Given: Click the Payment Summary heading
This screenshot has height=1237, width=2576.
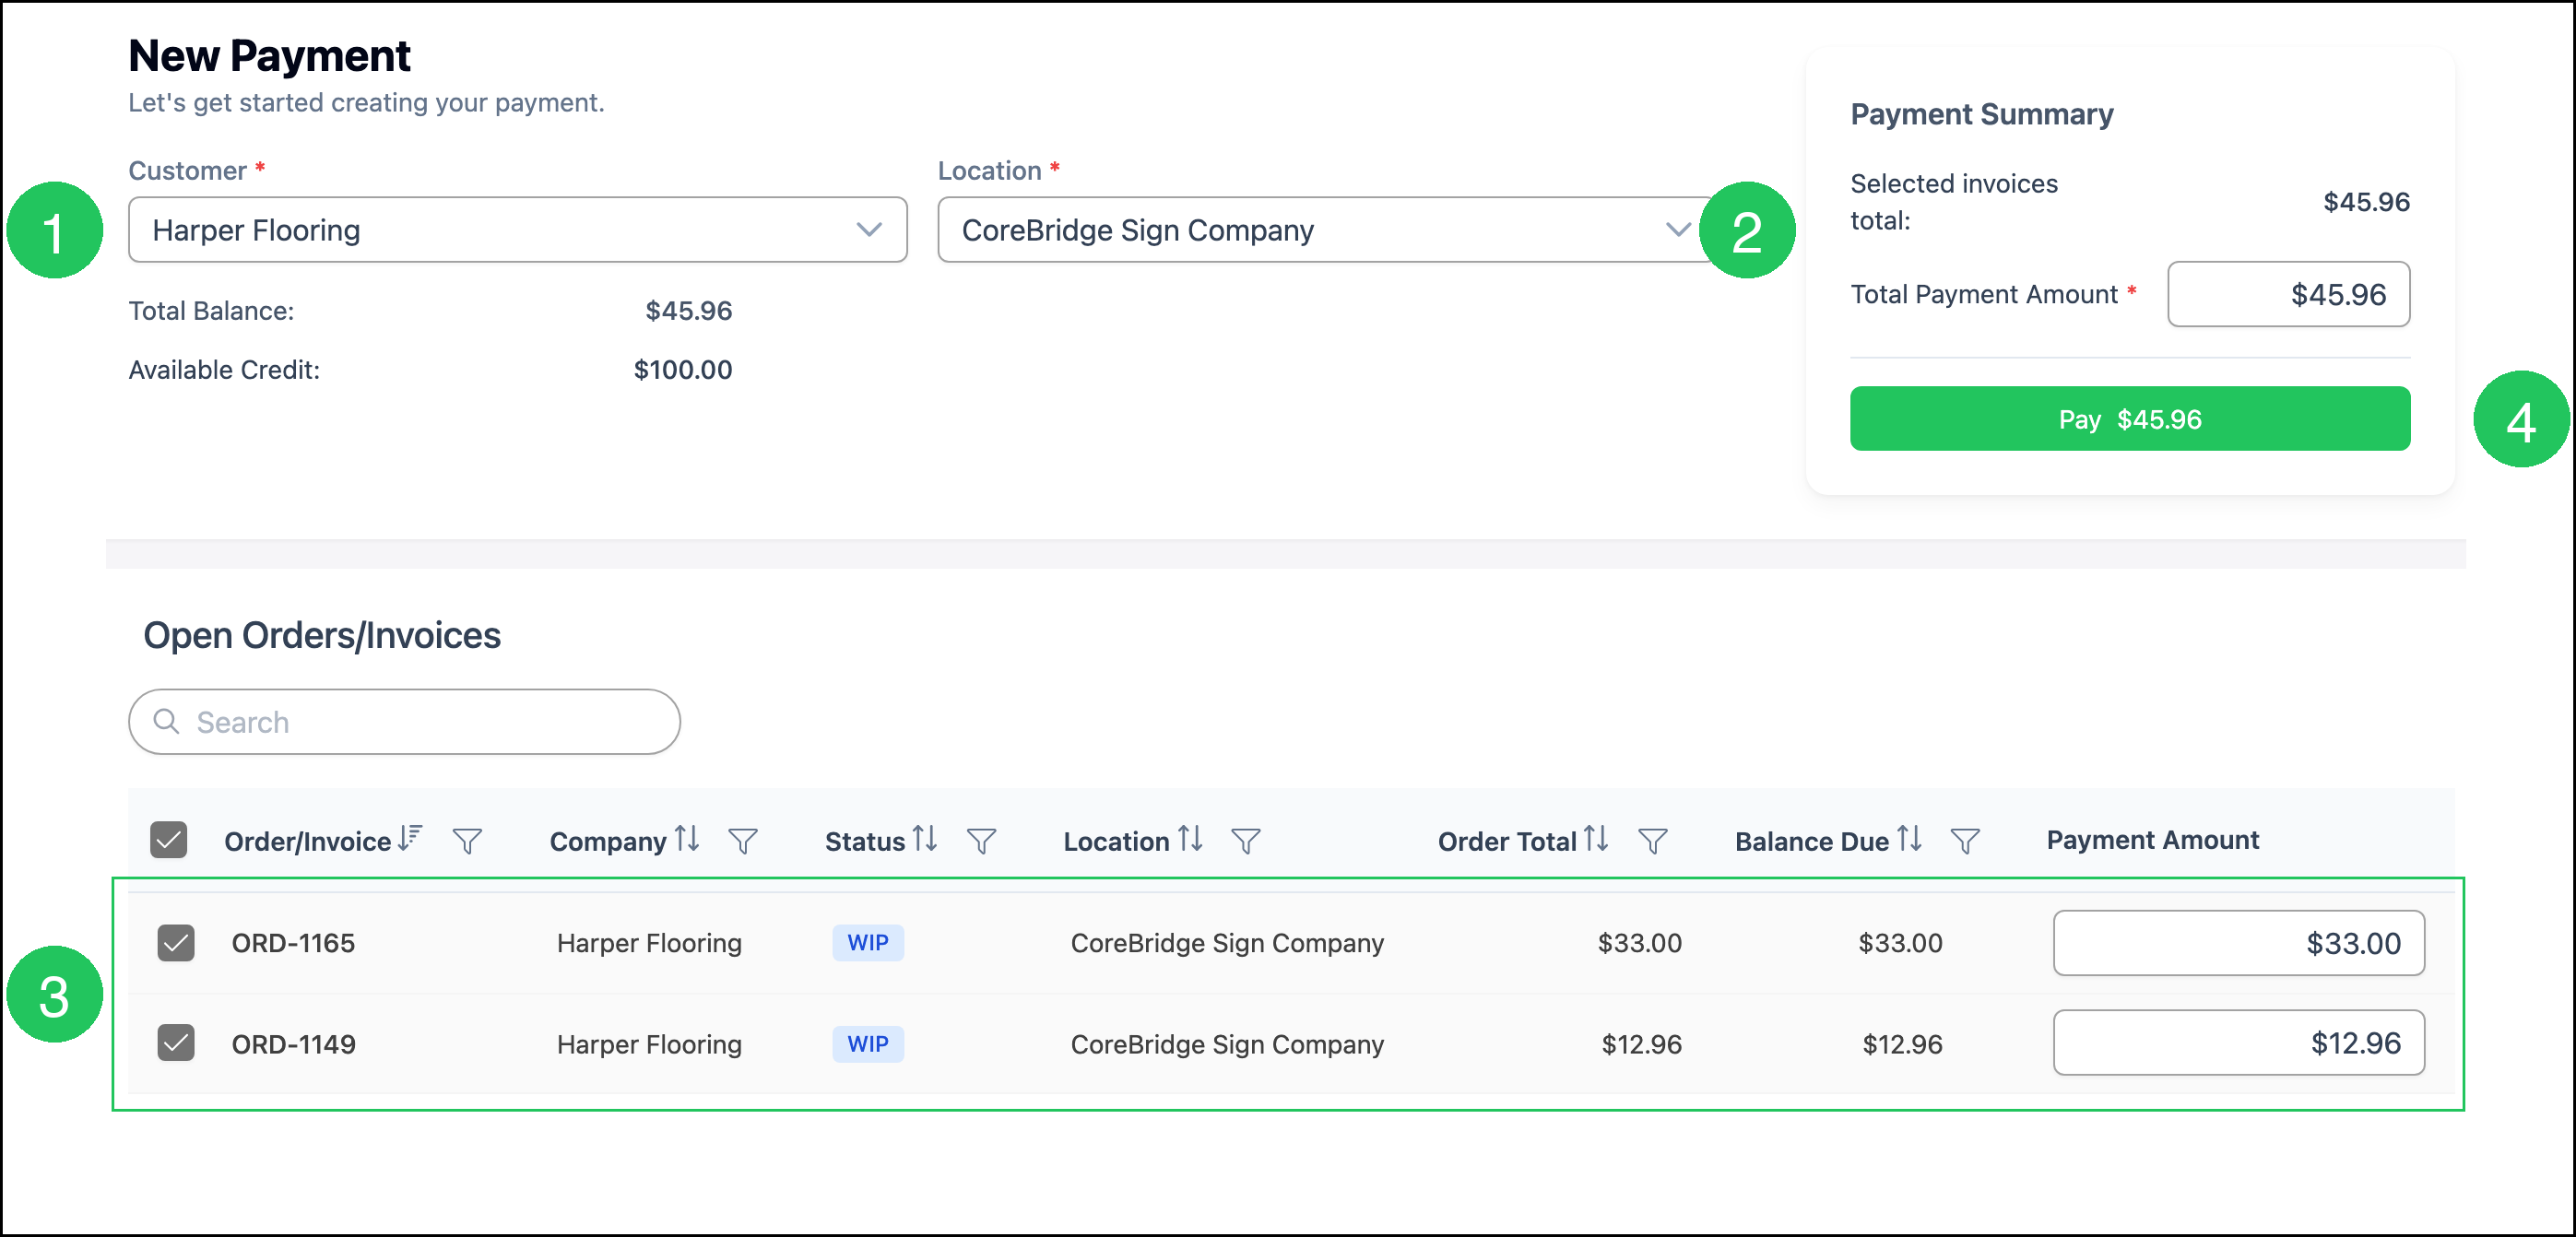Looking at the screenshot, I should tap(1981, 114).
